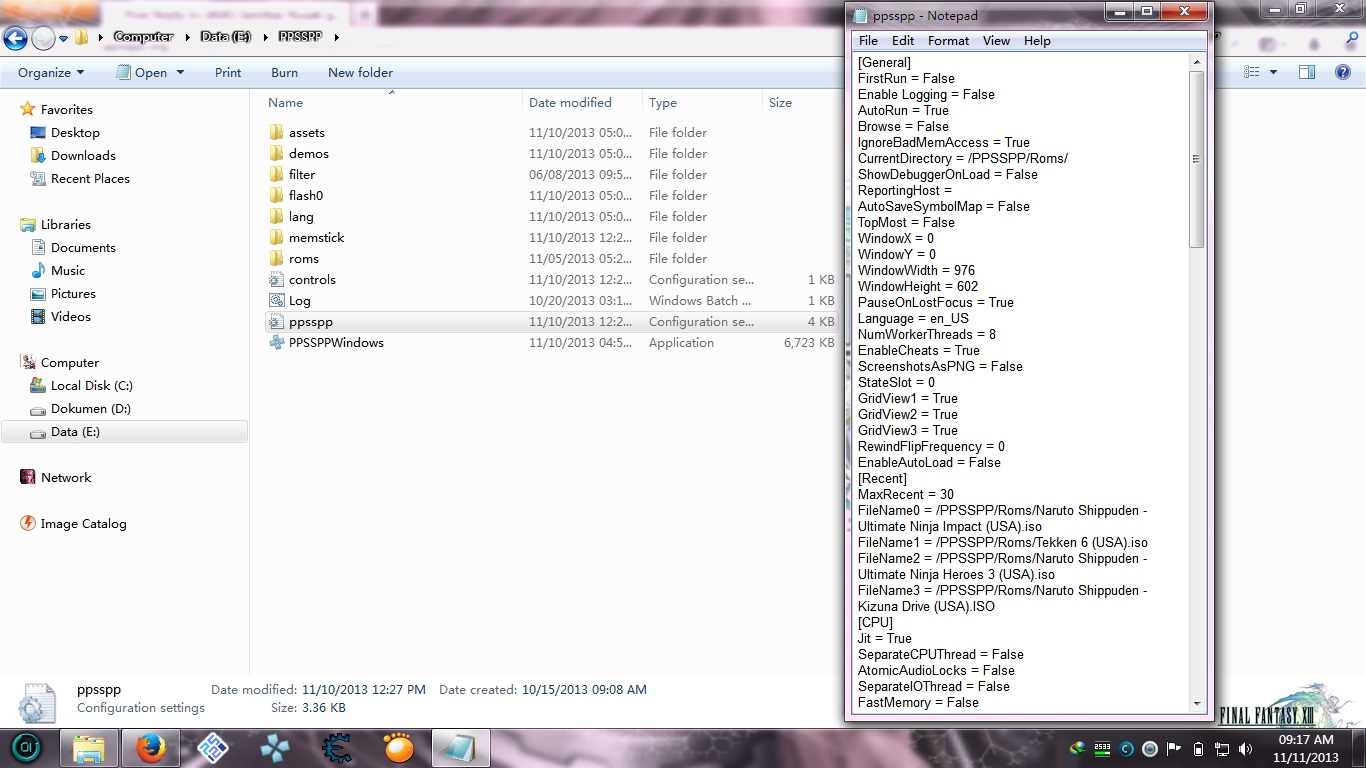
Task: Click the Action Center flag icon
Action: click(x=1174, y=748)
